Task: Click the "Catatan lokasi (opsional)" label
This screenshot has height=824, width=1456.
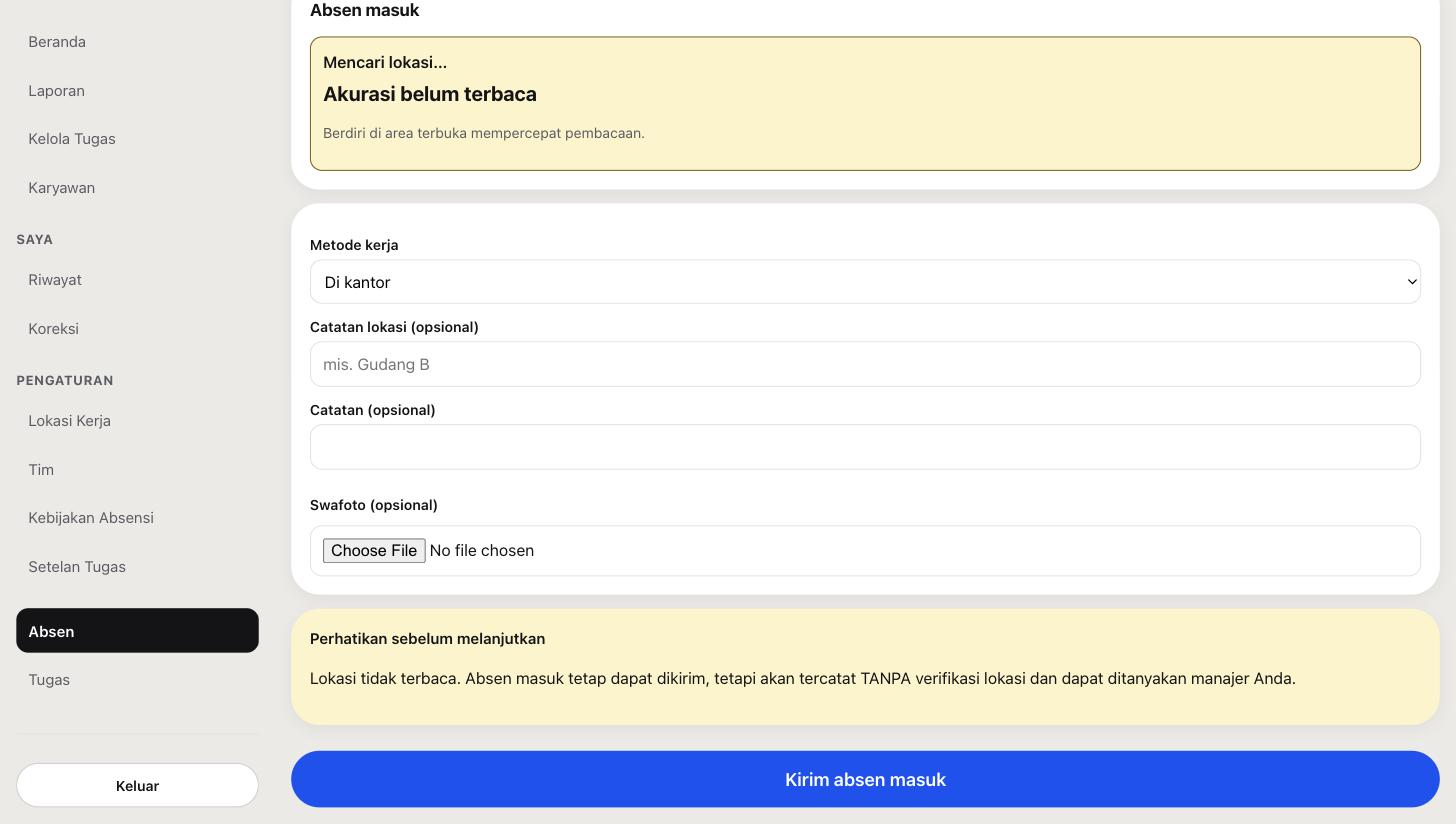Action: 394,327
